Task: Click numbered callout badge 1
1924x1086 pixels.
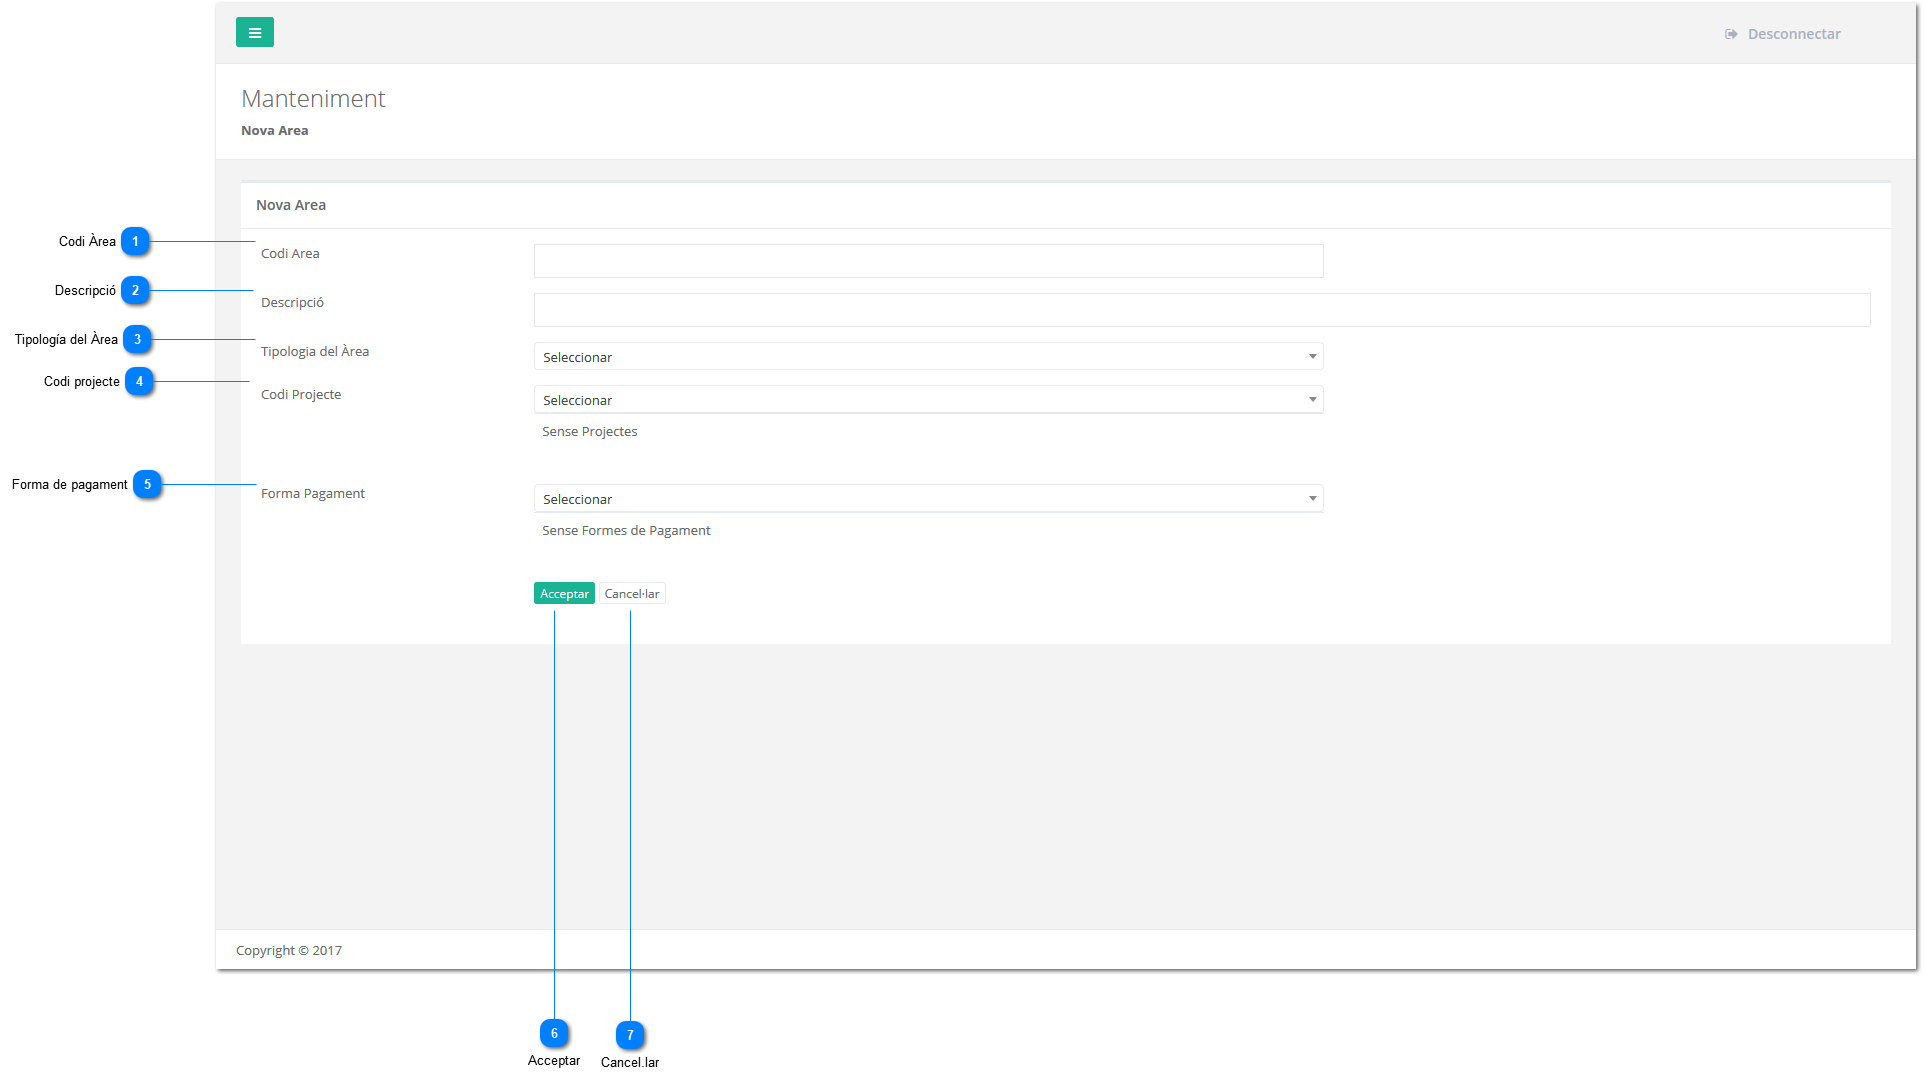Action: (135, 241)
